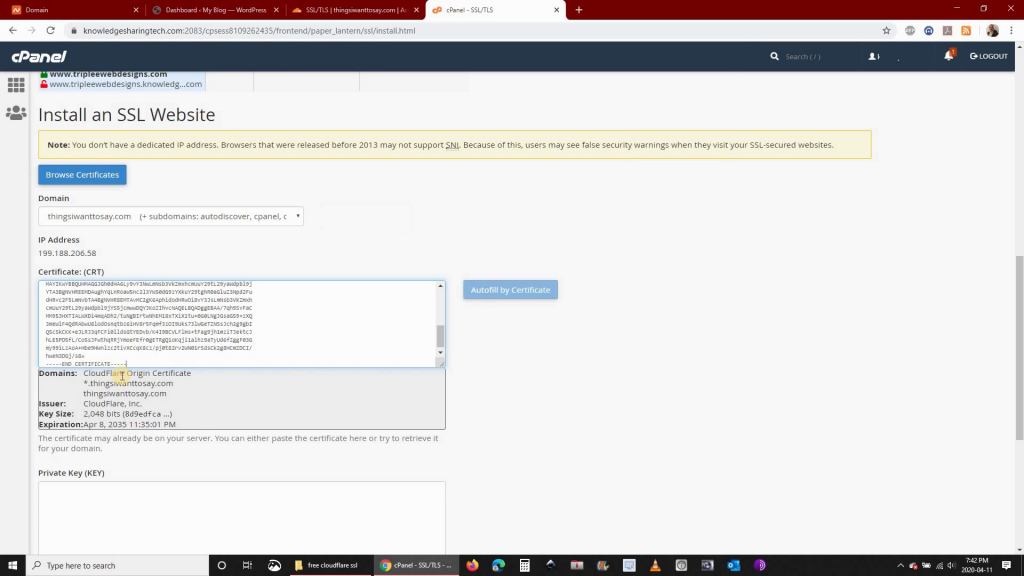Open Firefox from taskbar
This screenshot has height=576, width=1024.
coord(472,566)
